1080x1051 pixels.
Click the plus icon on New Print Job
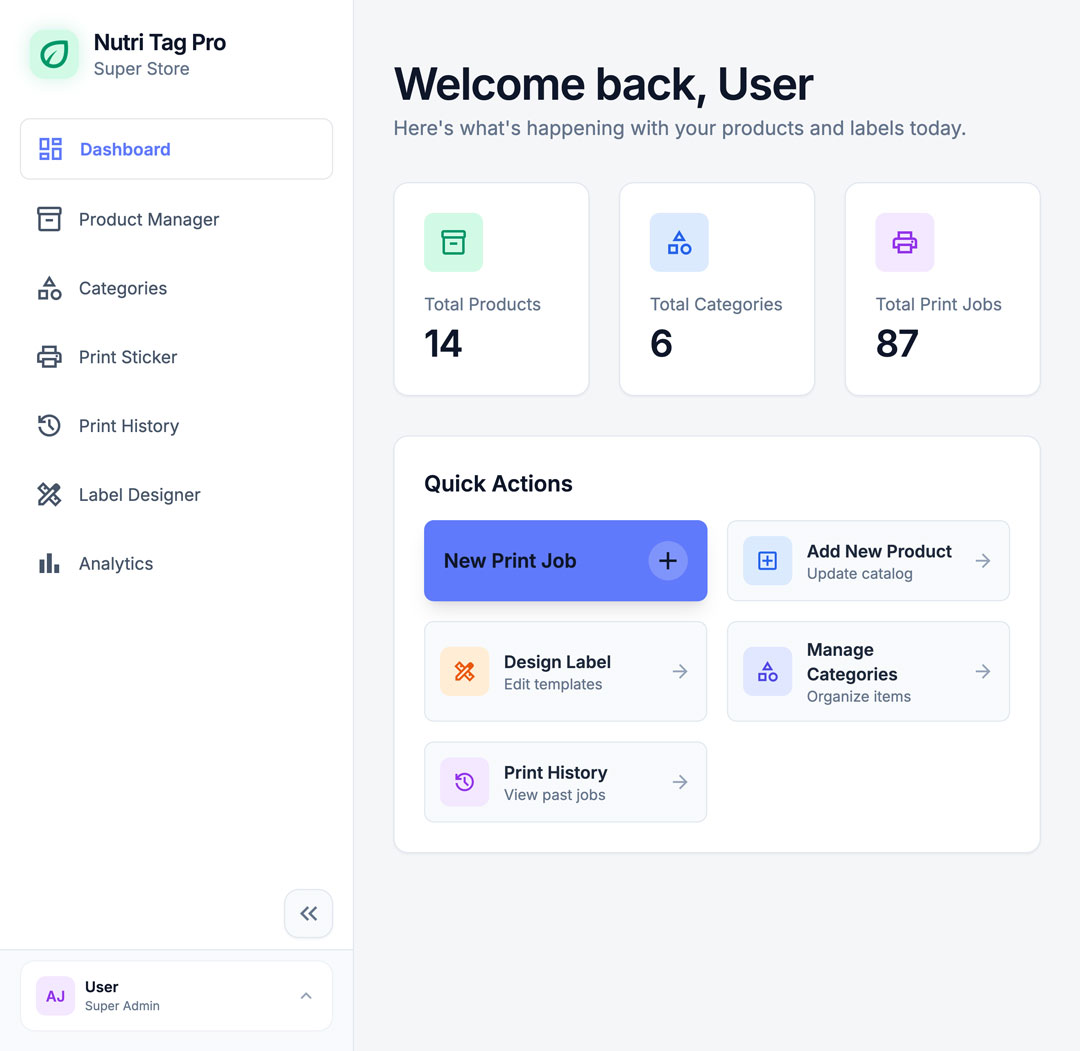[667, 561]
